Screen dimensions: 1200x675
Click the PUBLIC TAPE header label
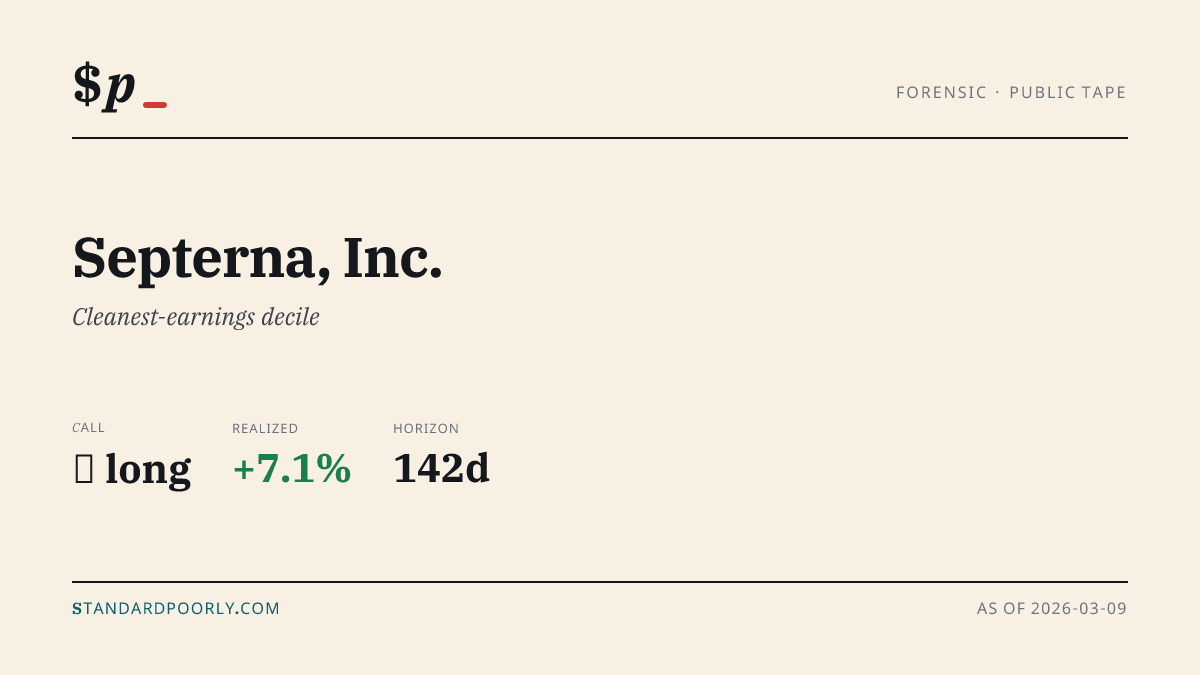tap(1068, 93)
